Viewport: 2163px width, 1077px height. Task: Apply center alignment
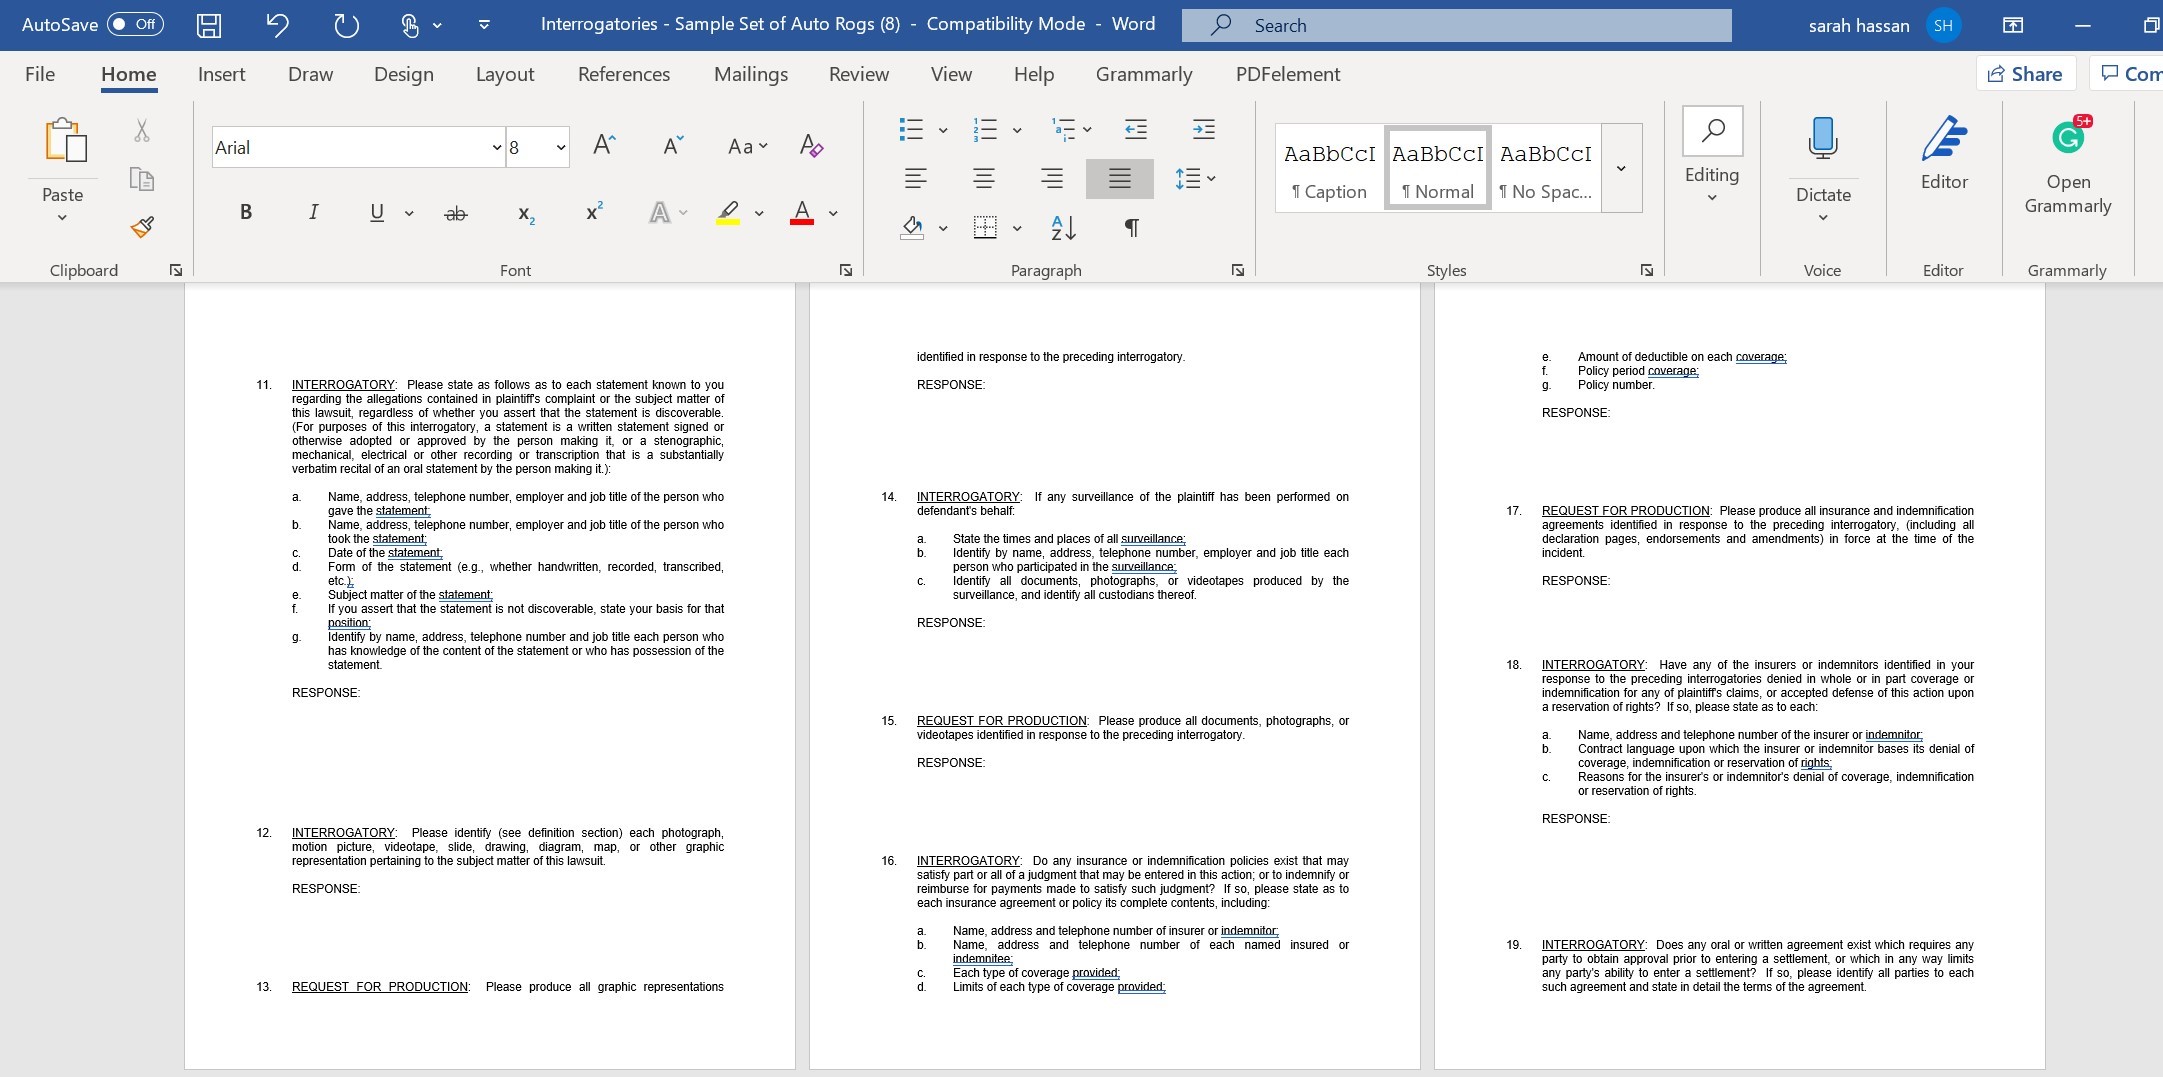[x=984, y=179]
